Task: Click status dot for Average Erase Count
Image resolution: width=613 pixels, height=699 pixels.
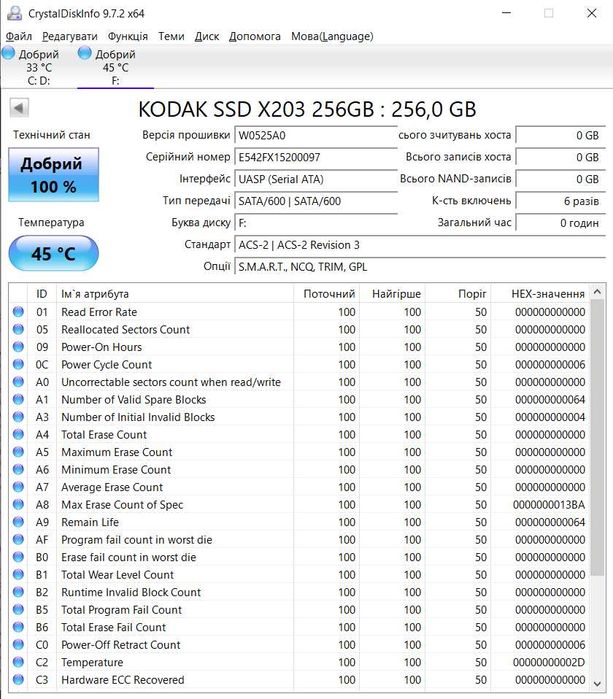Action: click(18, 487)
